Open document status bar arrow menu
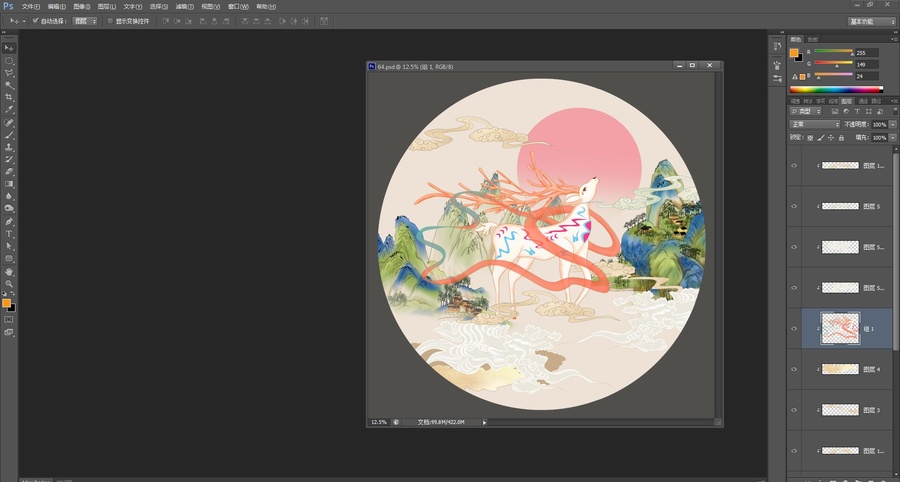The width and height of the screenshot is (900, 482). (x=484, y=422)
